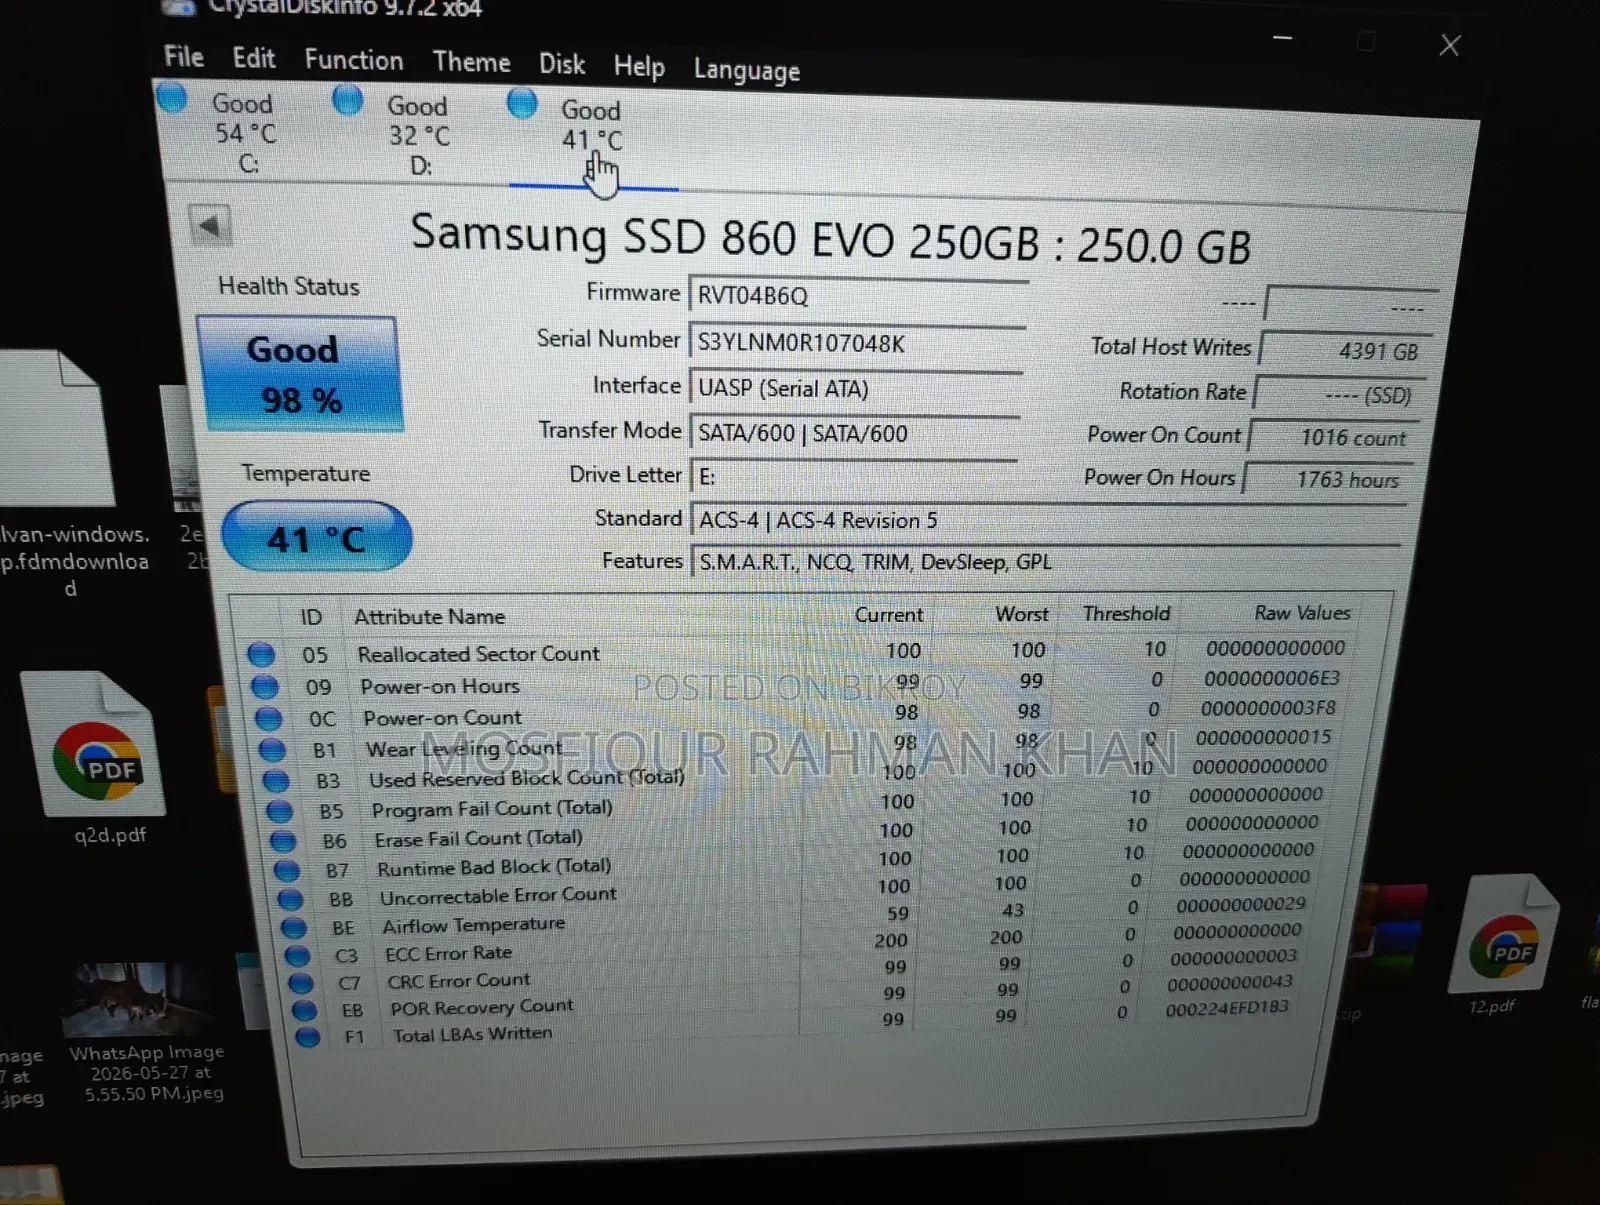Select the Total LBAs Written attribute name

click(472, 1034)
